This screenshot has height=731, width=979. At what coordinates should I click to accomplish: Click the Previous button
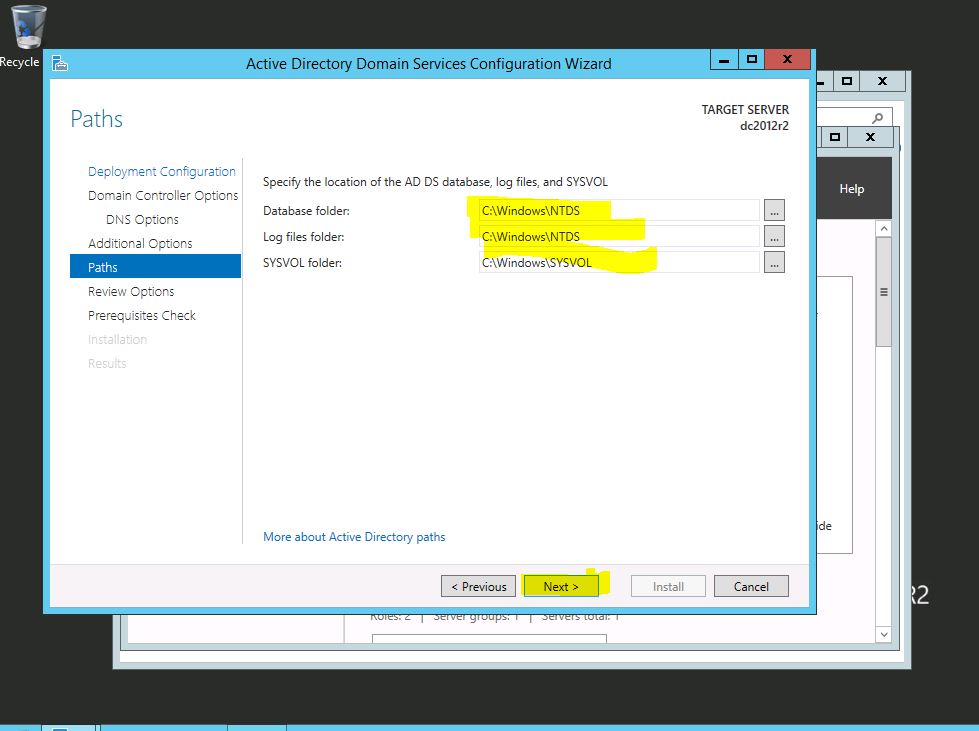click(x=478, y=586)
